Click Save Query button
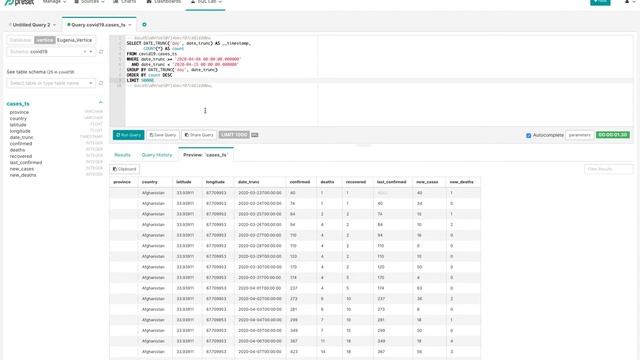The height and width of the screenshot is (360, 640). click(162, 135)
